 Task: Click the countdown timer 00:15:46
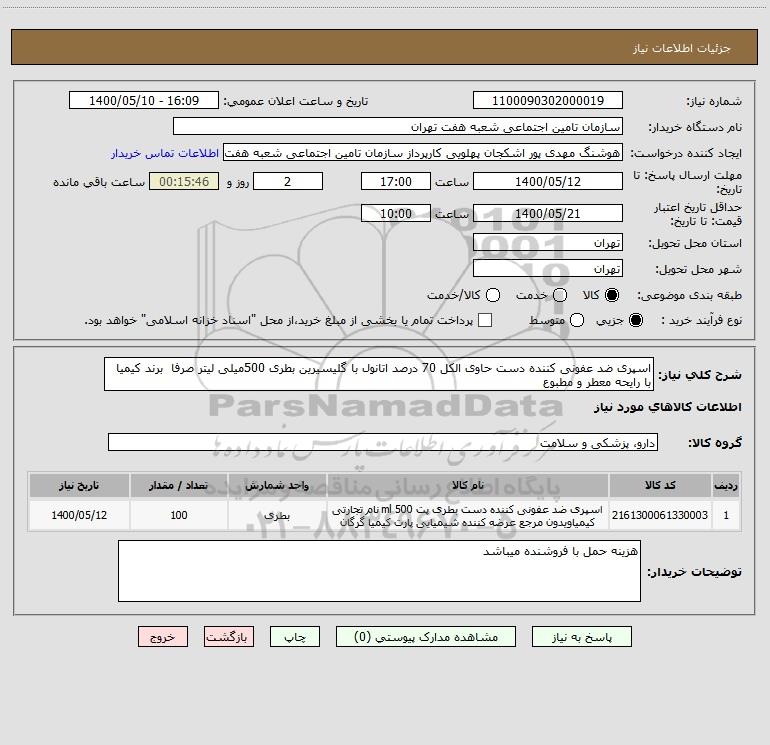pyautogui.click(x=184, y=182)
